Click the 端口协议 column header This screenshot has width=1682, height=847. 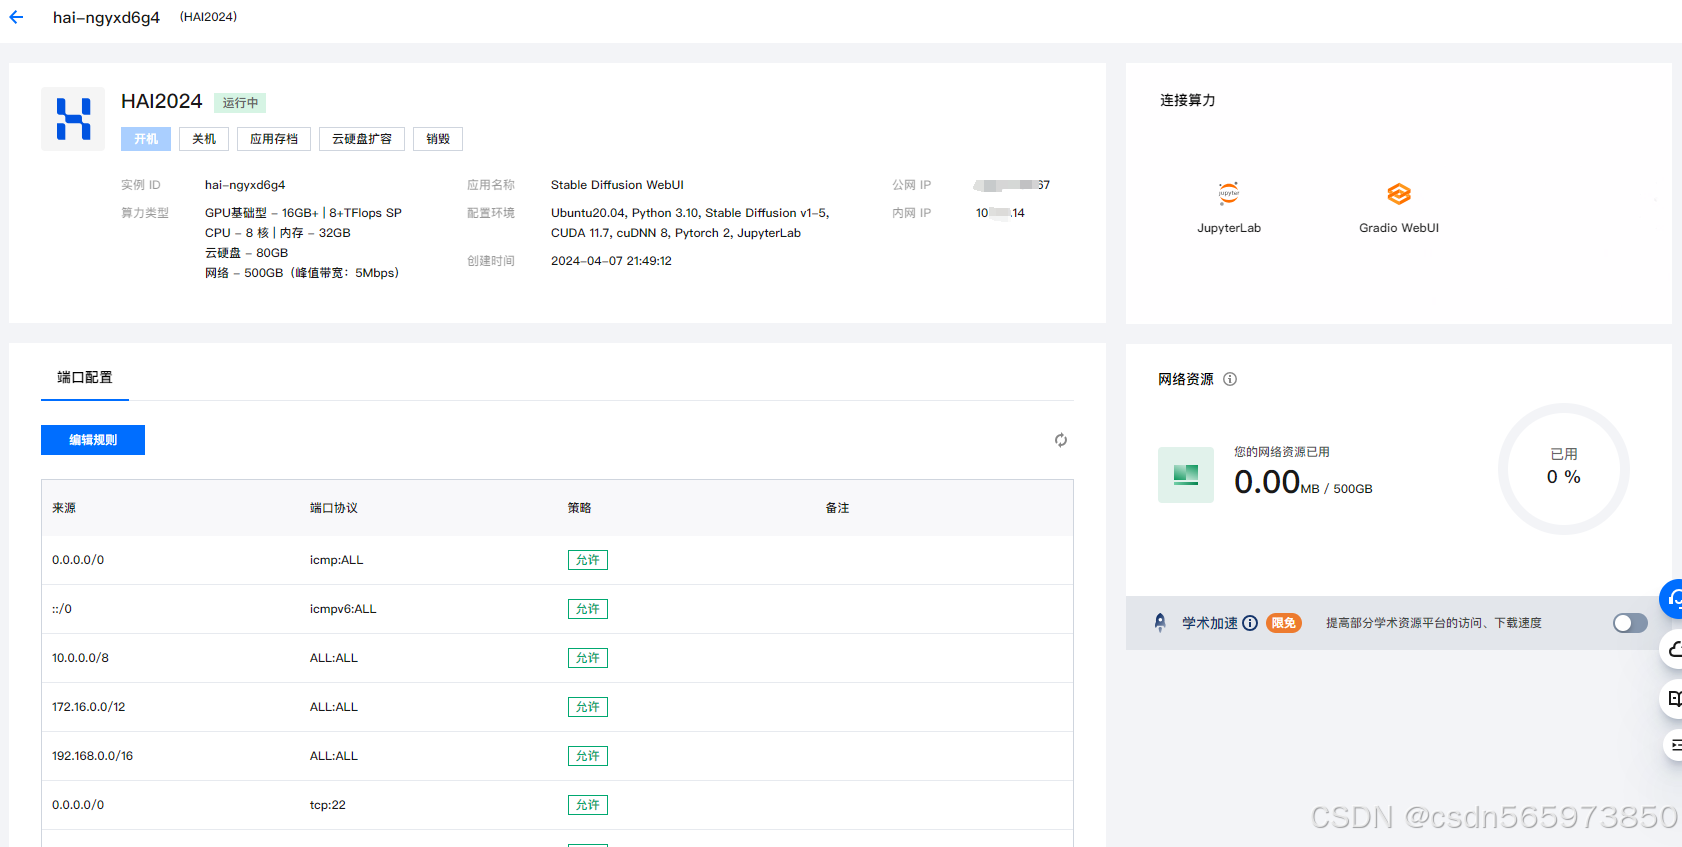(334, 508)
